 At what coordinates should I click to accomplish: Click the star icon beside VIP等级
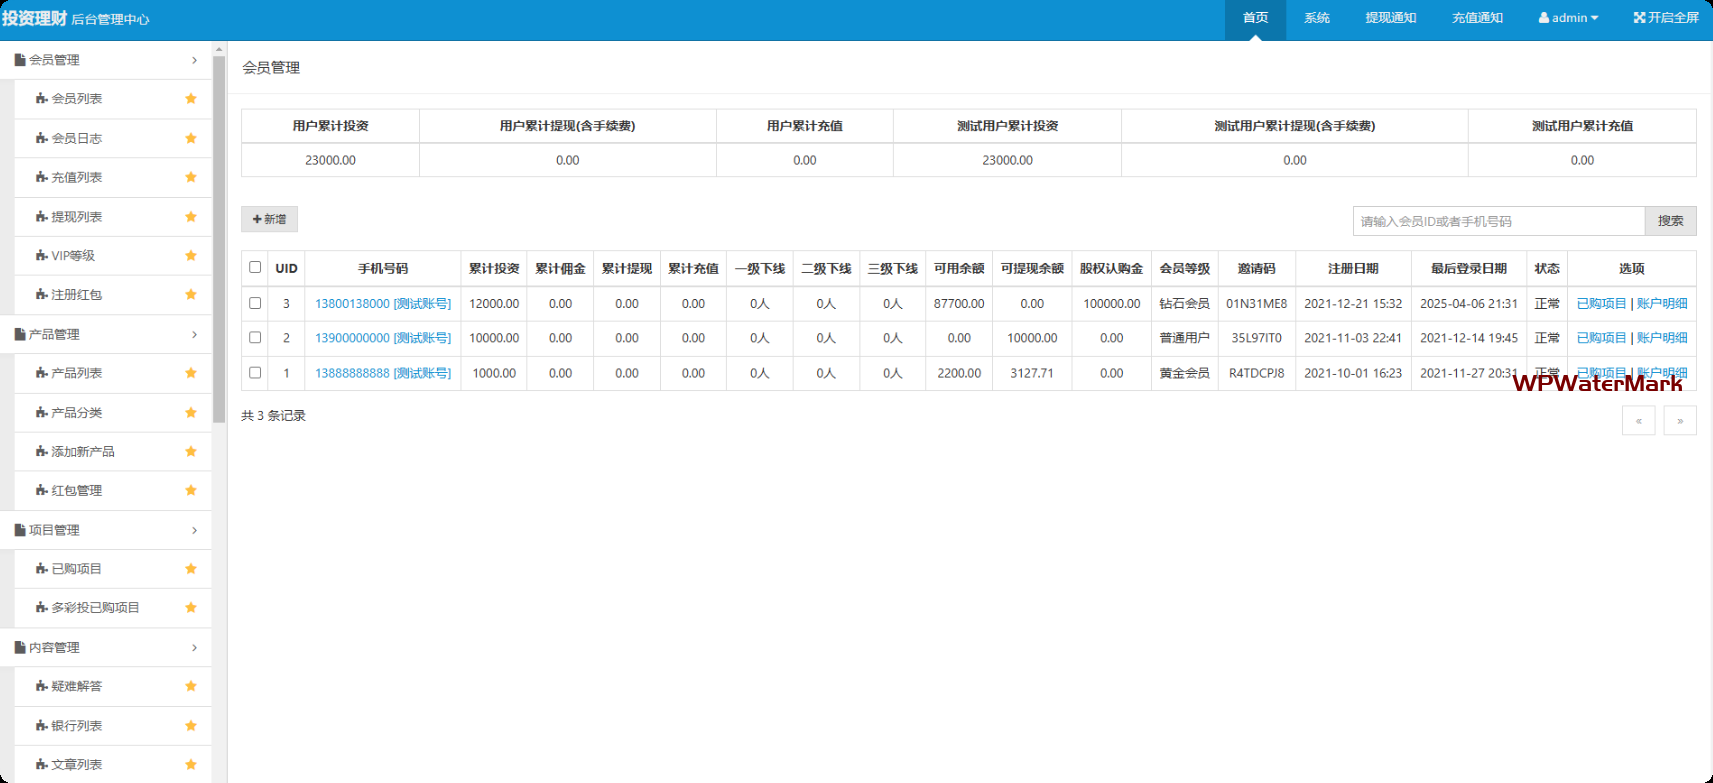(191, 256)
